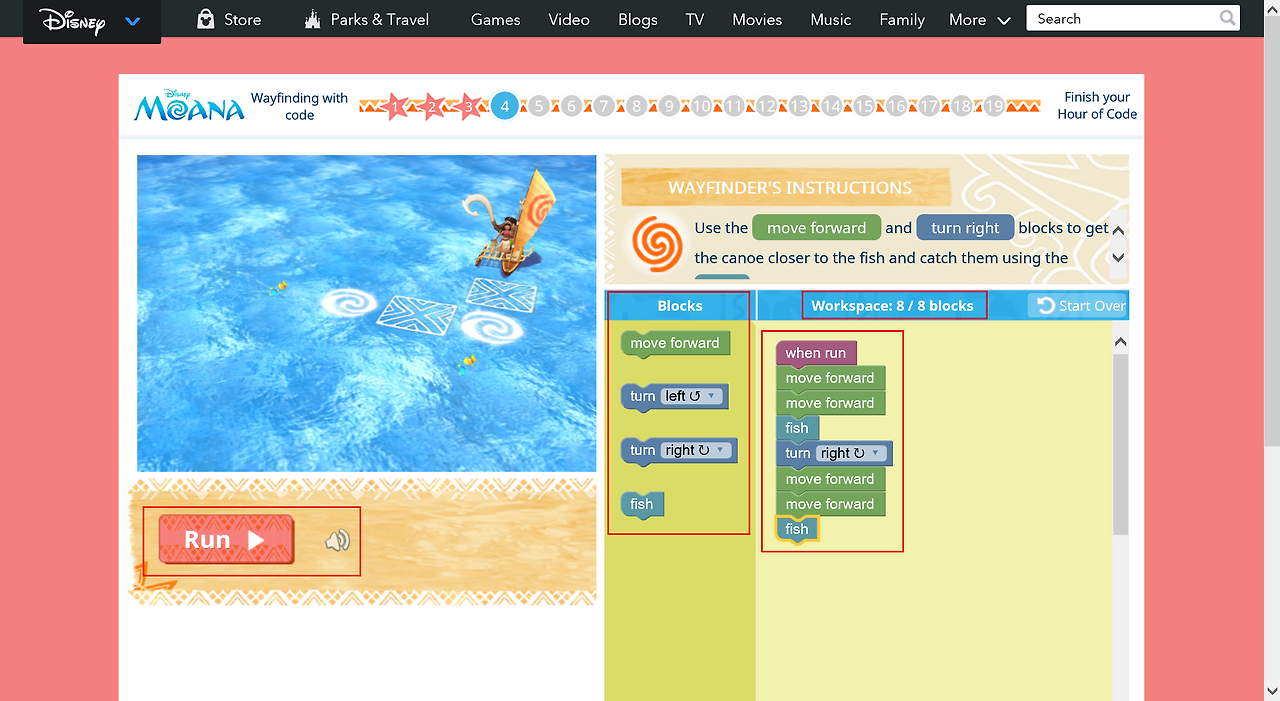Jump to level 6 bubble
The image size is (1280, 701).
point(571,106)
